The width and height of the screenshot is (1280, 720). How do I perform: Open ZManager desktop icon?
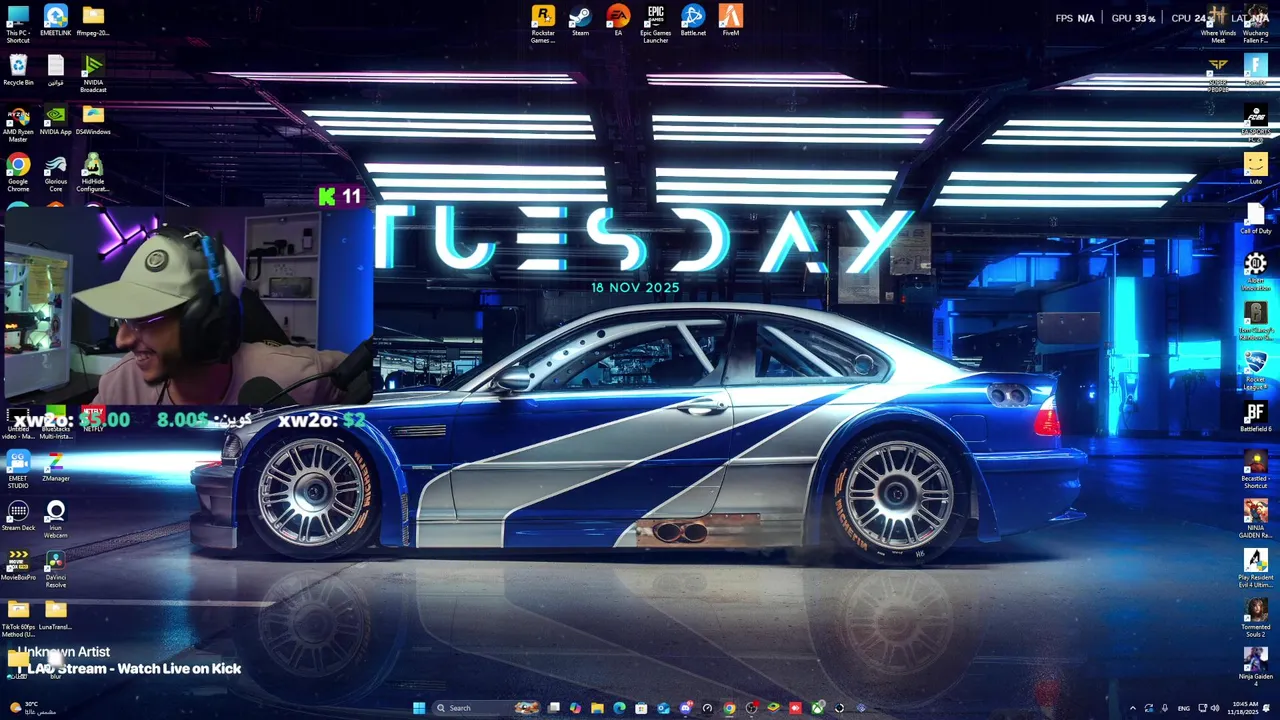pyautogui.click(x=55, y=466)
